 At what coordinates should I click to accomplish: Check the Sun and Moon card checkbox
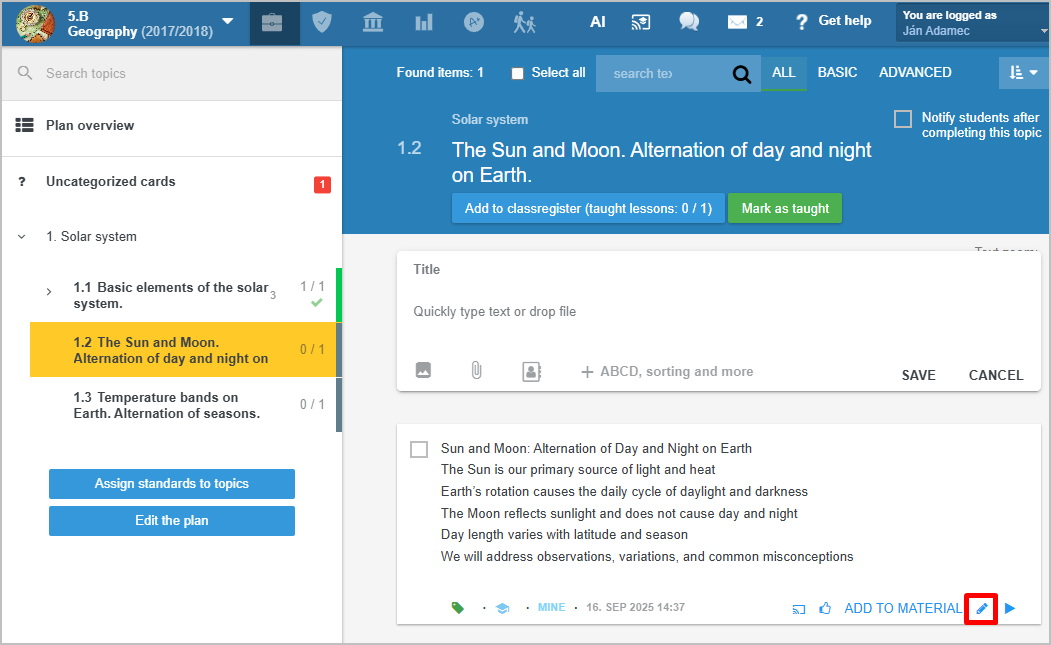419,450
